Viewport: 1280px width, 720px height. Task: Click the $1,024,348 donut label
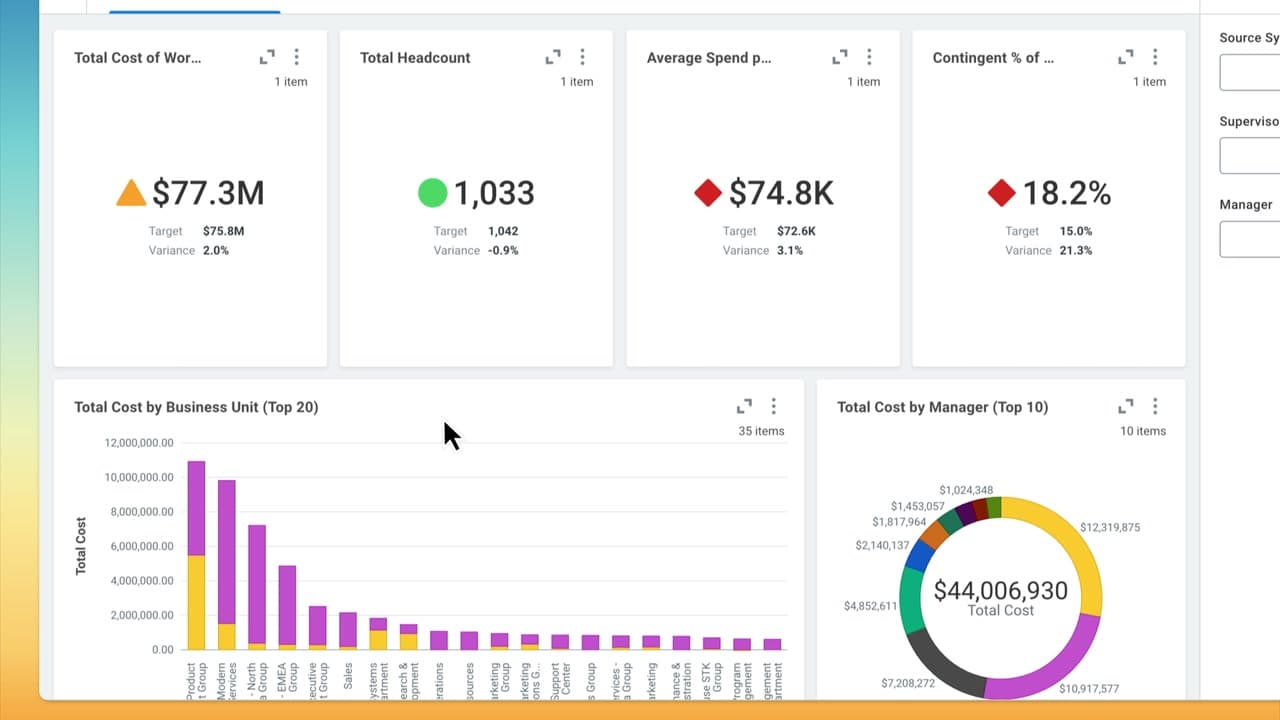point(966,490)
